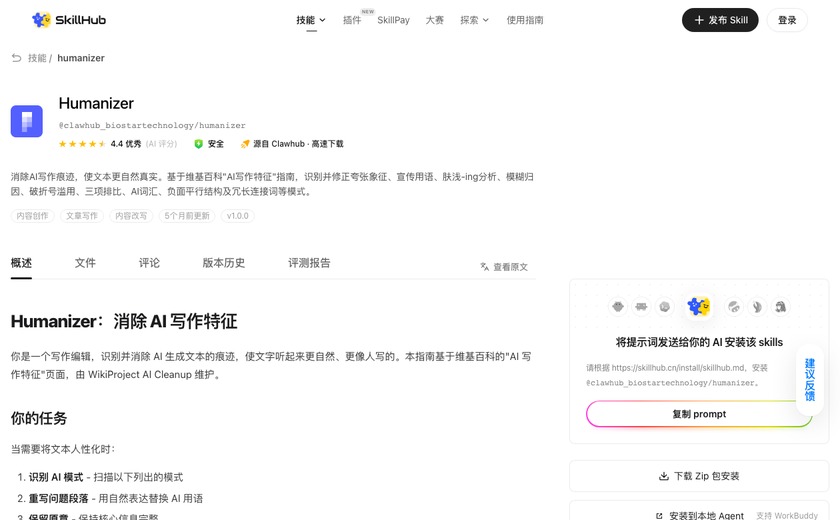This screenshot has width=840, height=520.
Task: Click the SkillHub logo
Action: (x=69, y=20)
